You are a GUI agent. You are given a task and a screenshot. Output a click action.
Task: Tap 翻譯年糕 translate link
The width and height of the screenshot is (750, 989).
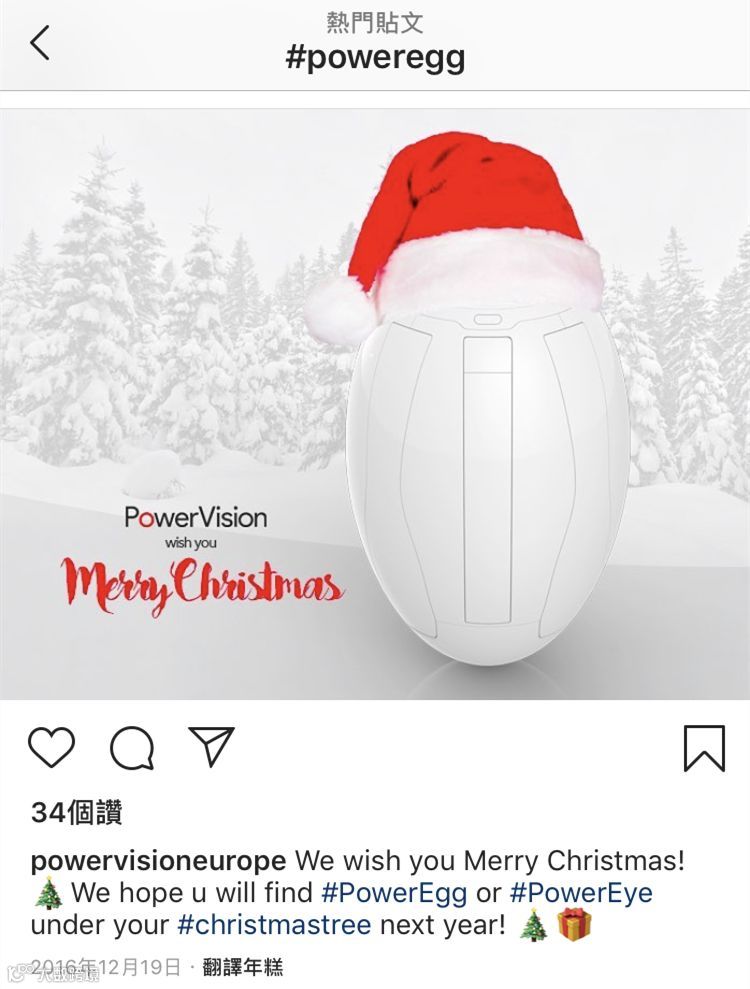(x=243, y=966)
